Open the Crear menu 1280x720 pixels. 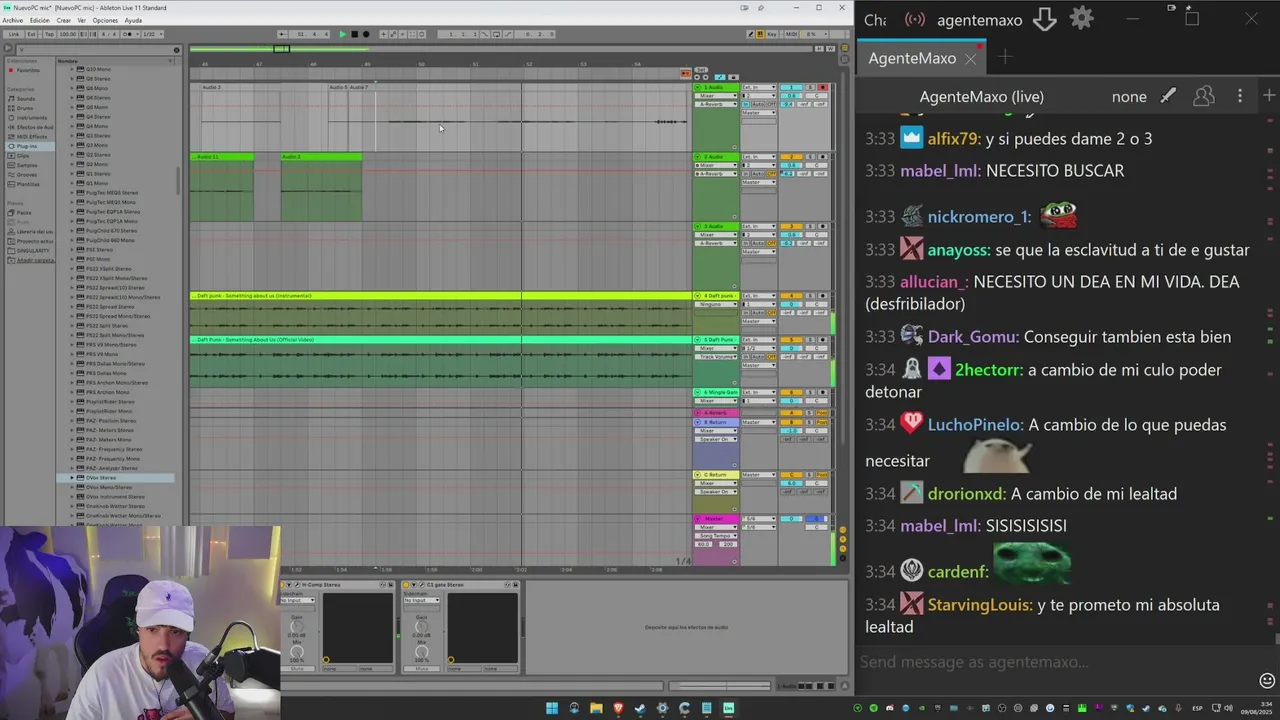(x=63, y=20)
